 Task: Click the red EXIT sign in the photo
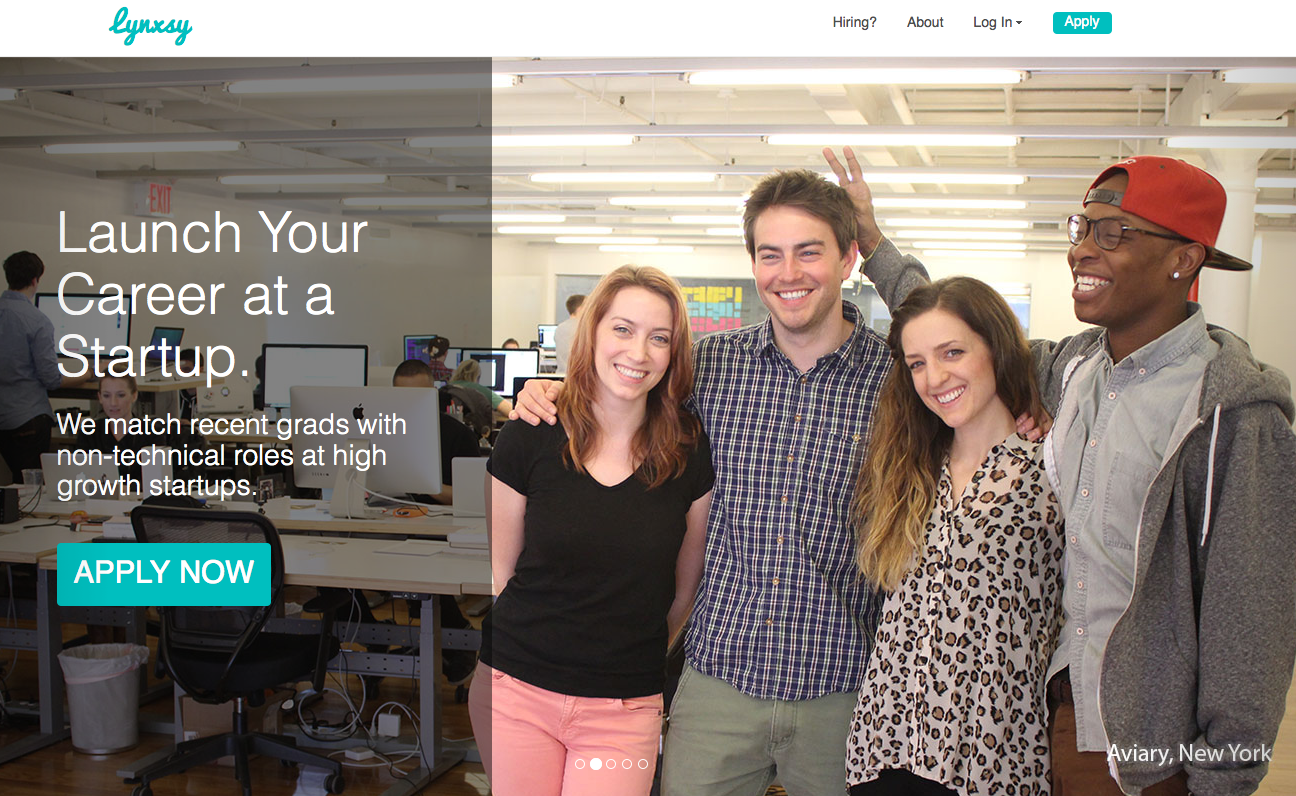tap(155, 198)
